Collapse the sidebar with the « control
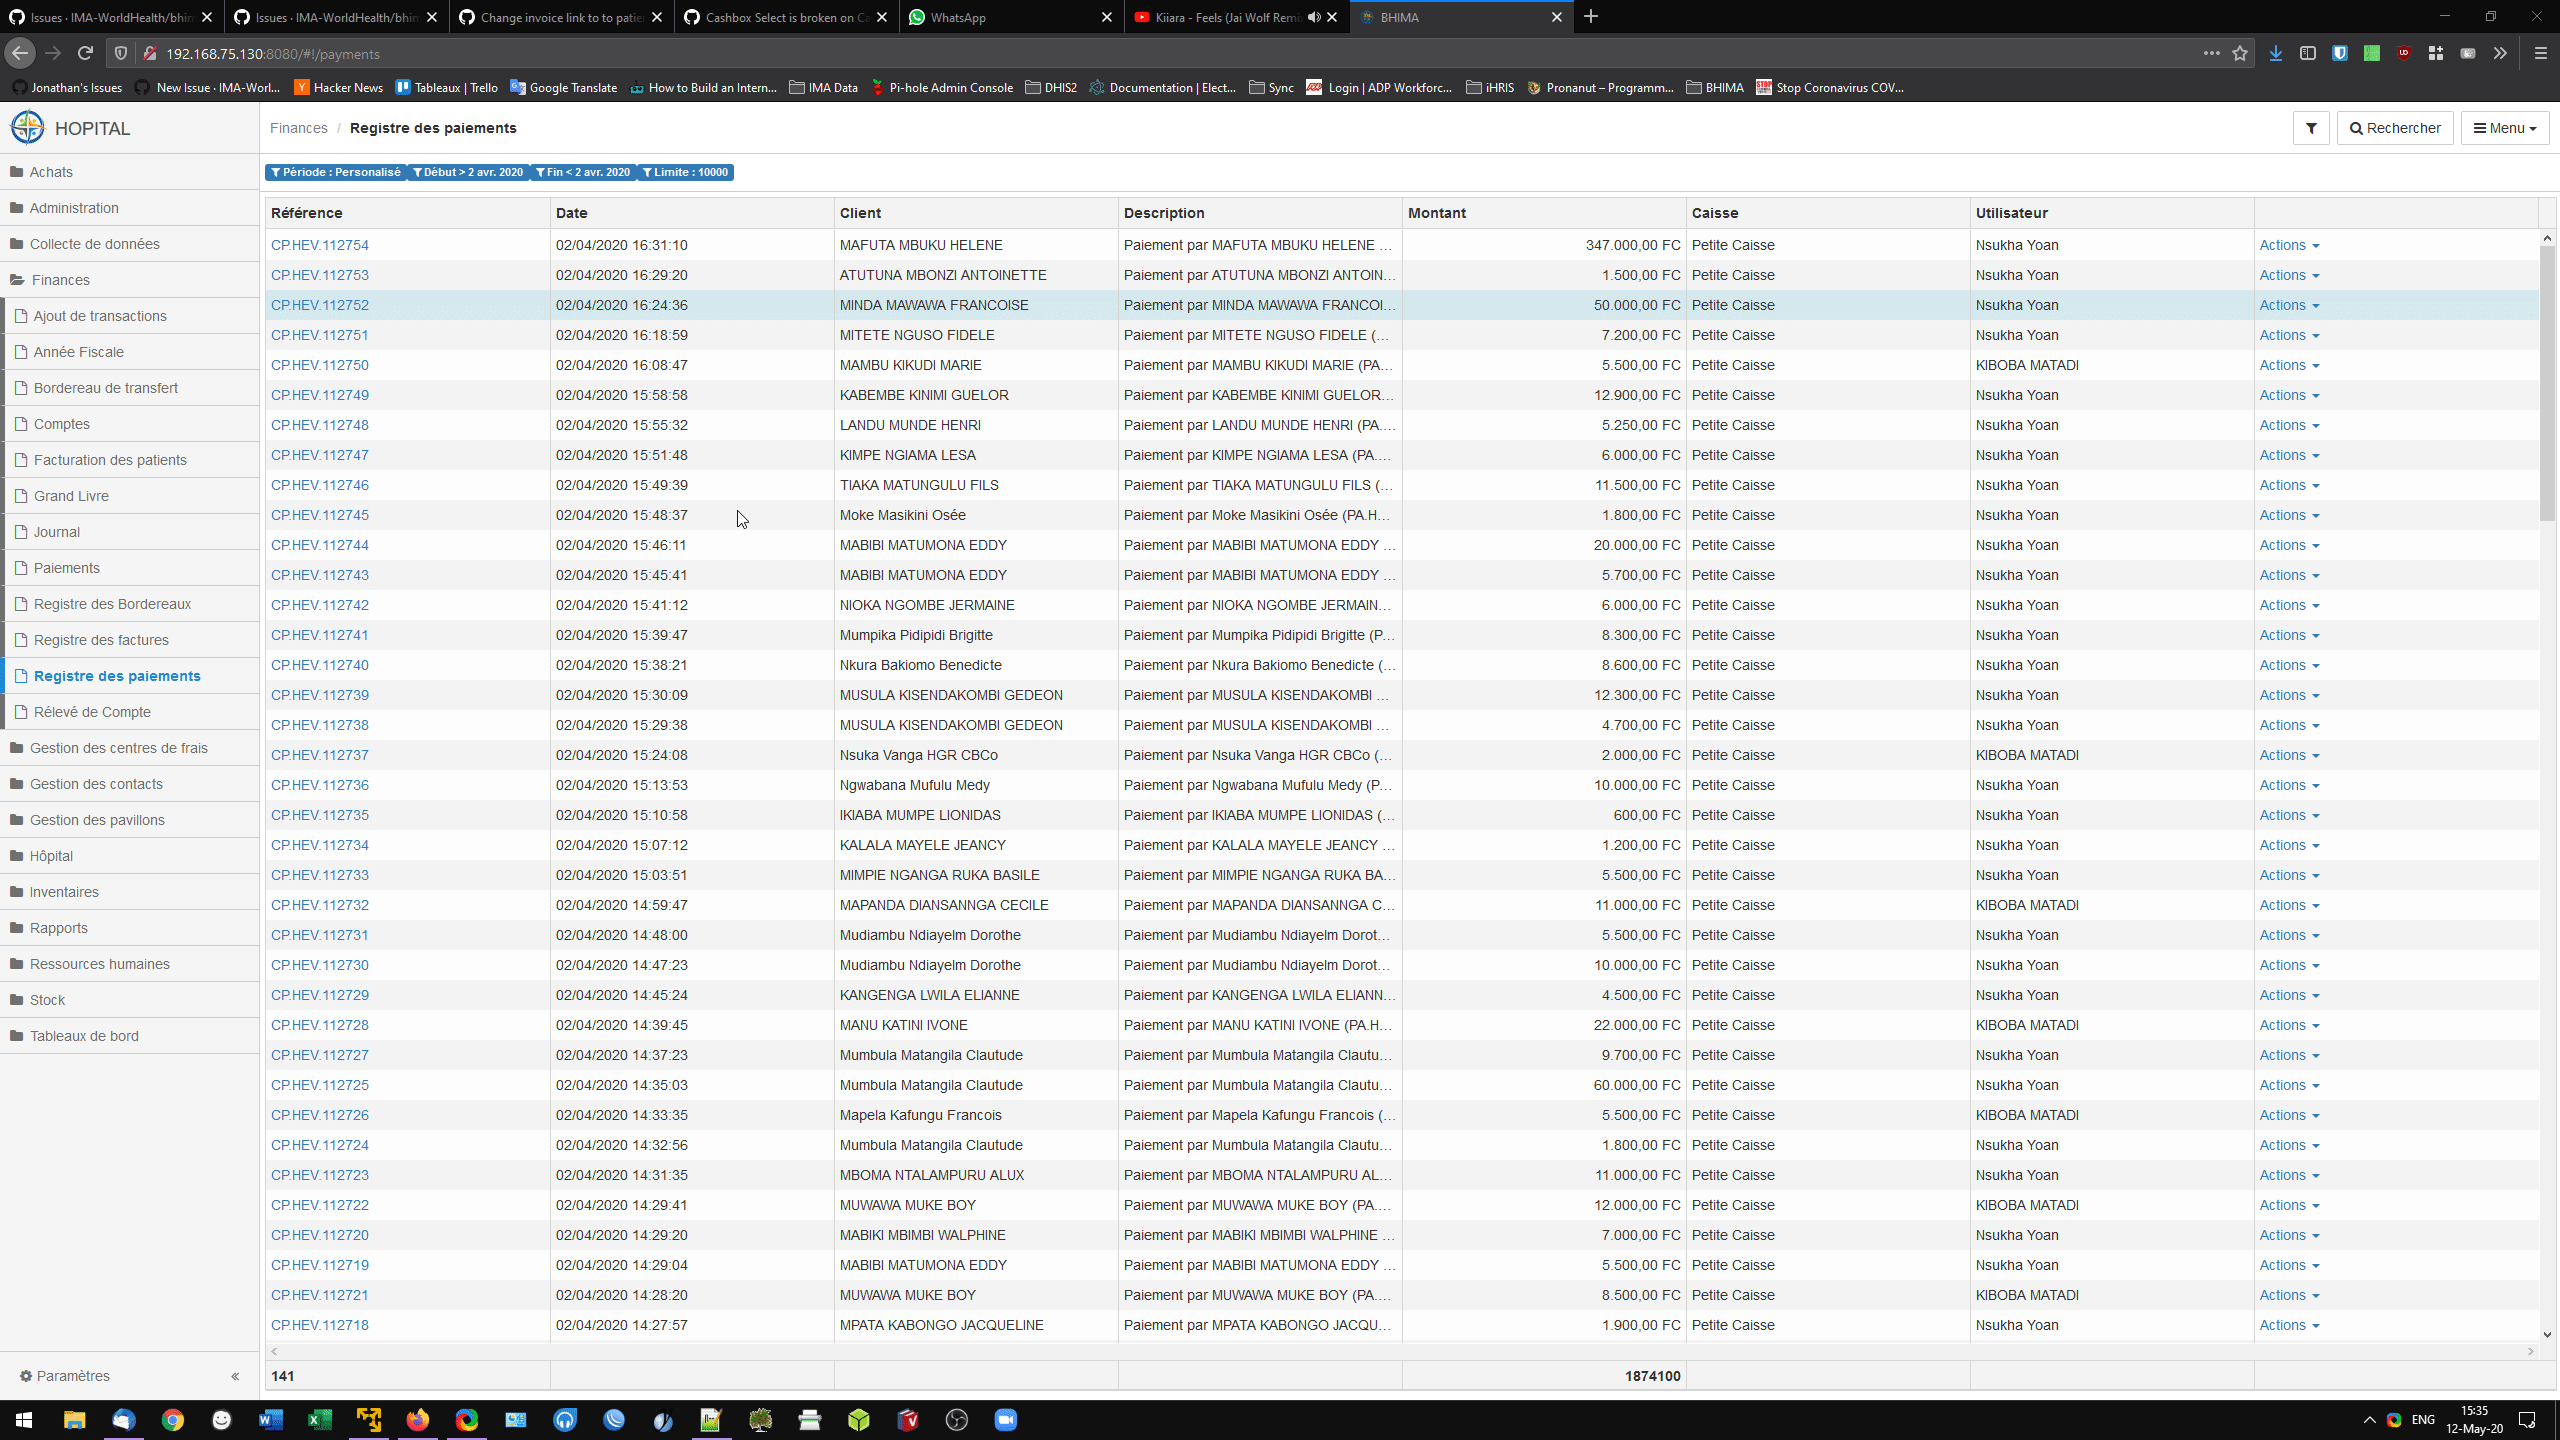Image resolution: width=2560 pixels, height=1440 pixels. tap(236, 1376)
